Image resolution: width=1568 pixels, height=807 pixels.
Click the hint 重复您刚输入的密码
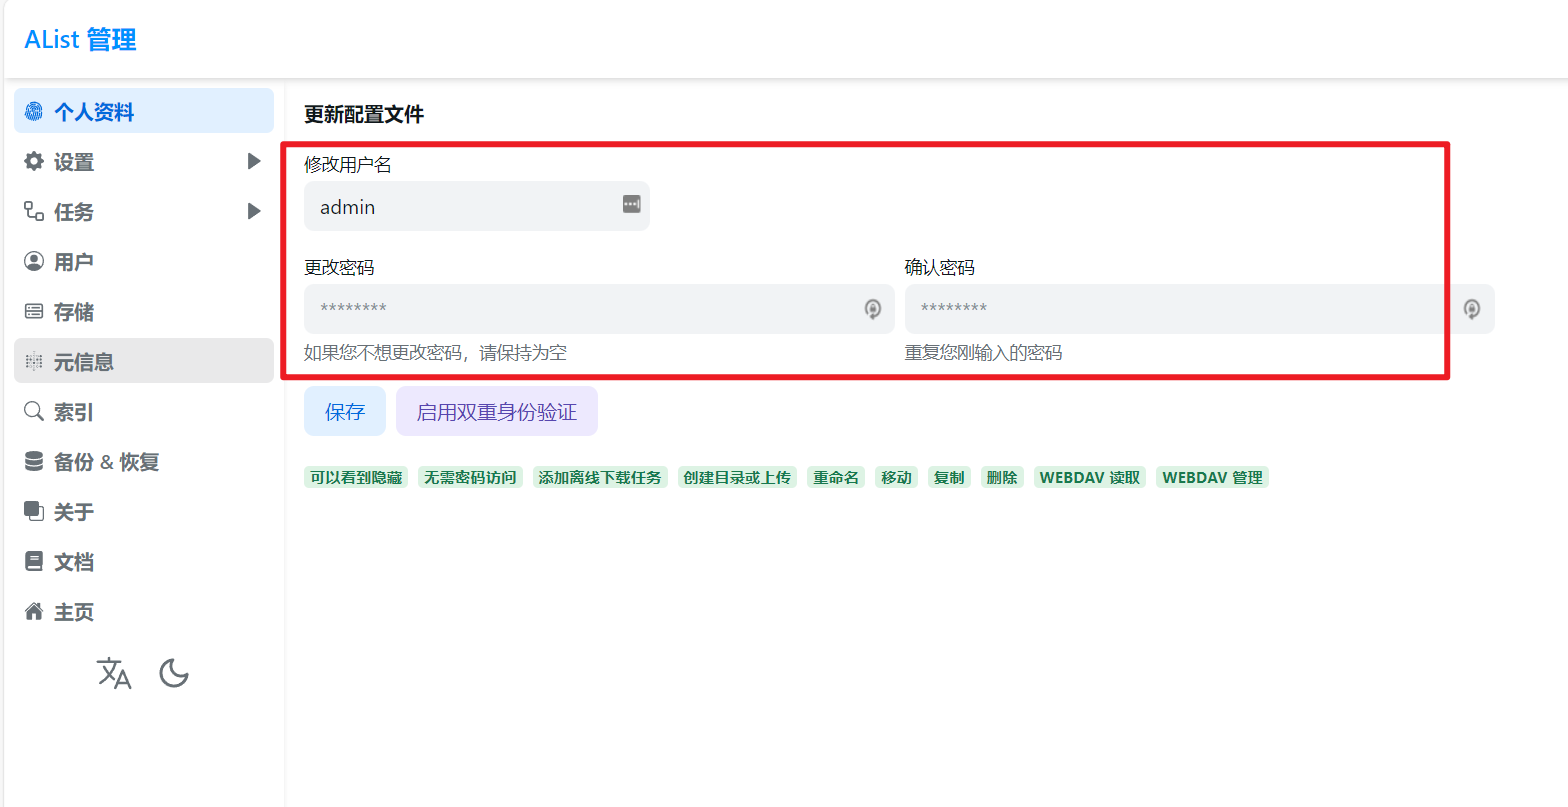point(983,352)
